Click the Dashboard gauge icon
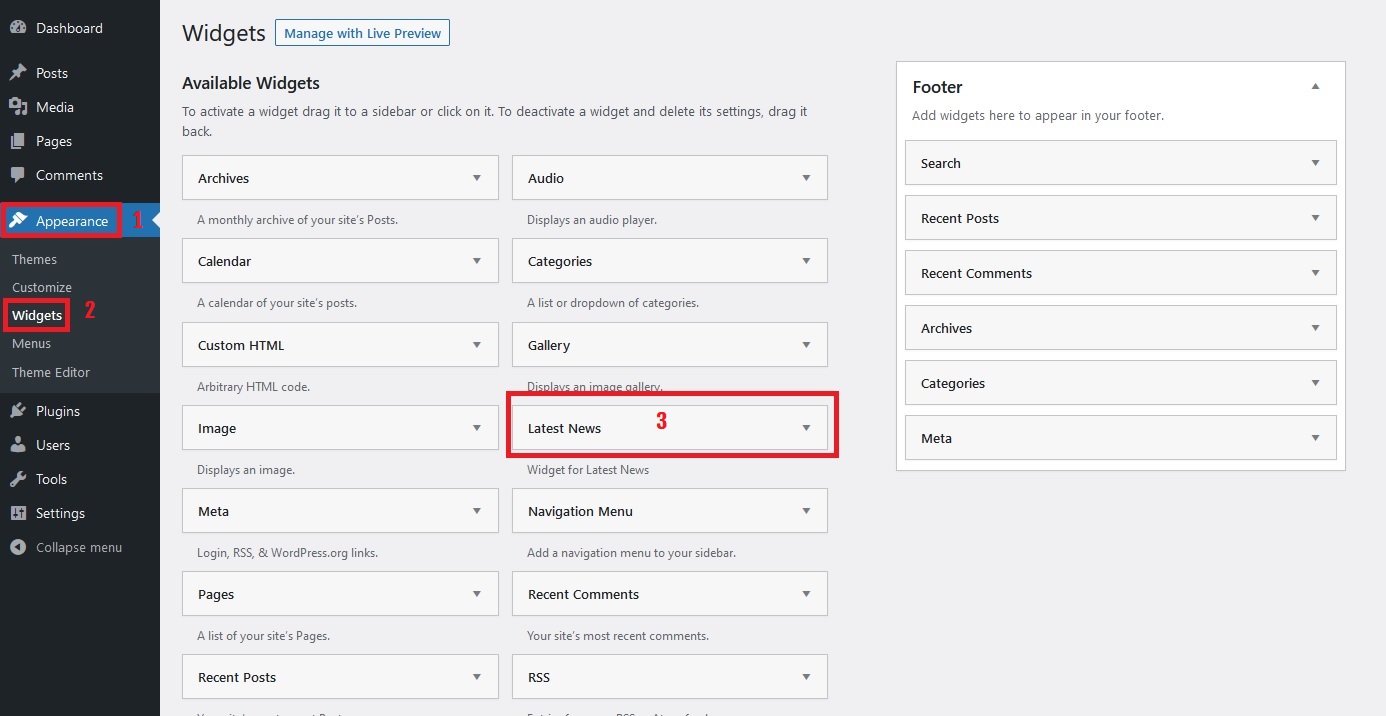 pos(18,28)
